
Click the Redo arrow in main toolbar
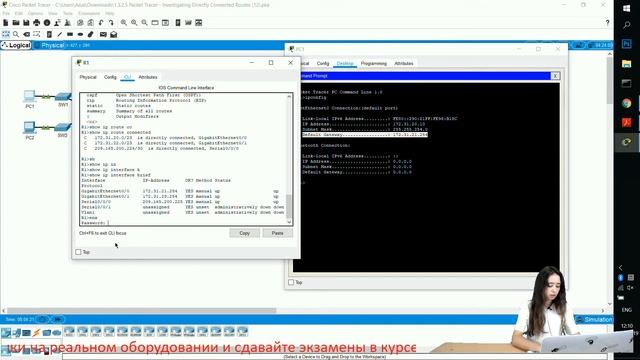(111, 23)
